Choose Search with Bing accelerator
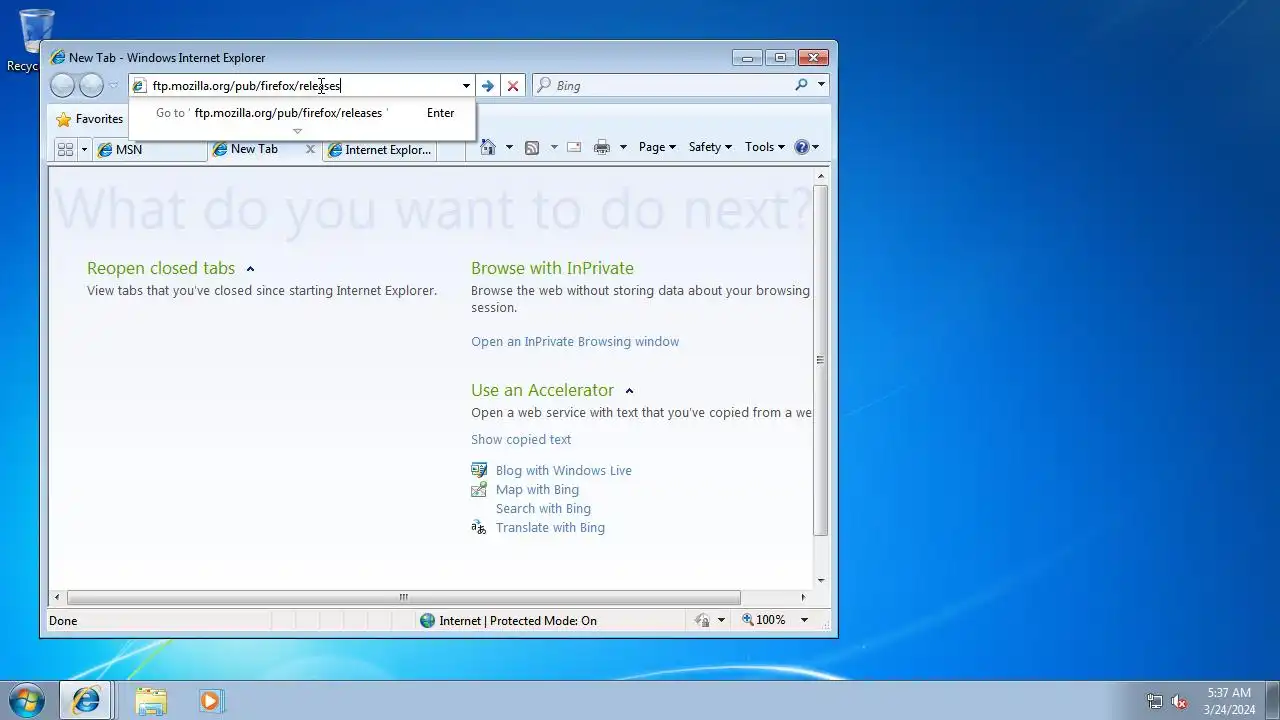 click(x=543, y=509)
